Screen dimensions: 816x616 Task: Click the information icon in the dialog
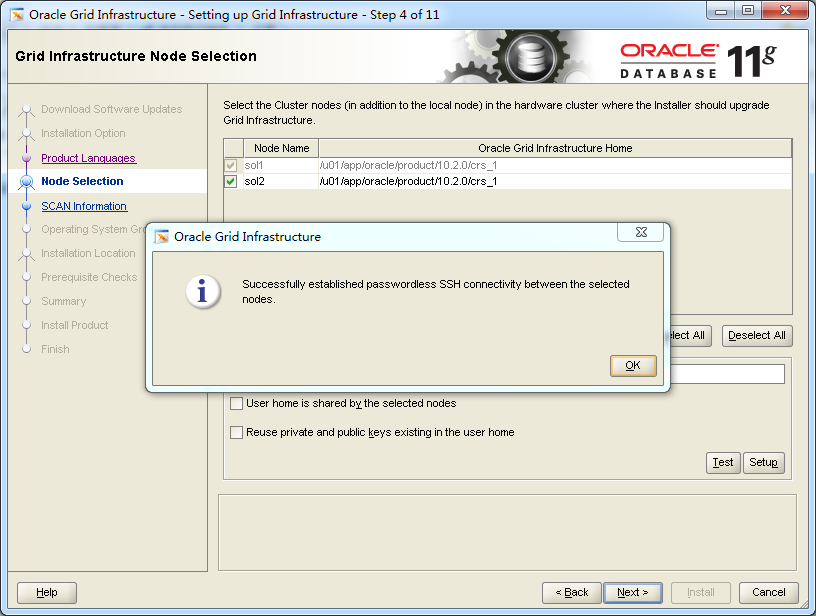tap(203, 291)
